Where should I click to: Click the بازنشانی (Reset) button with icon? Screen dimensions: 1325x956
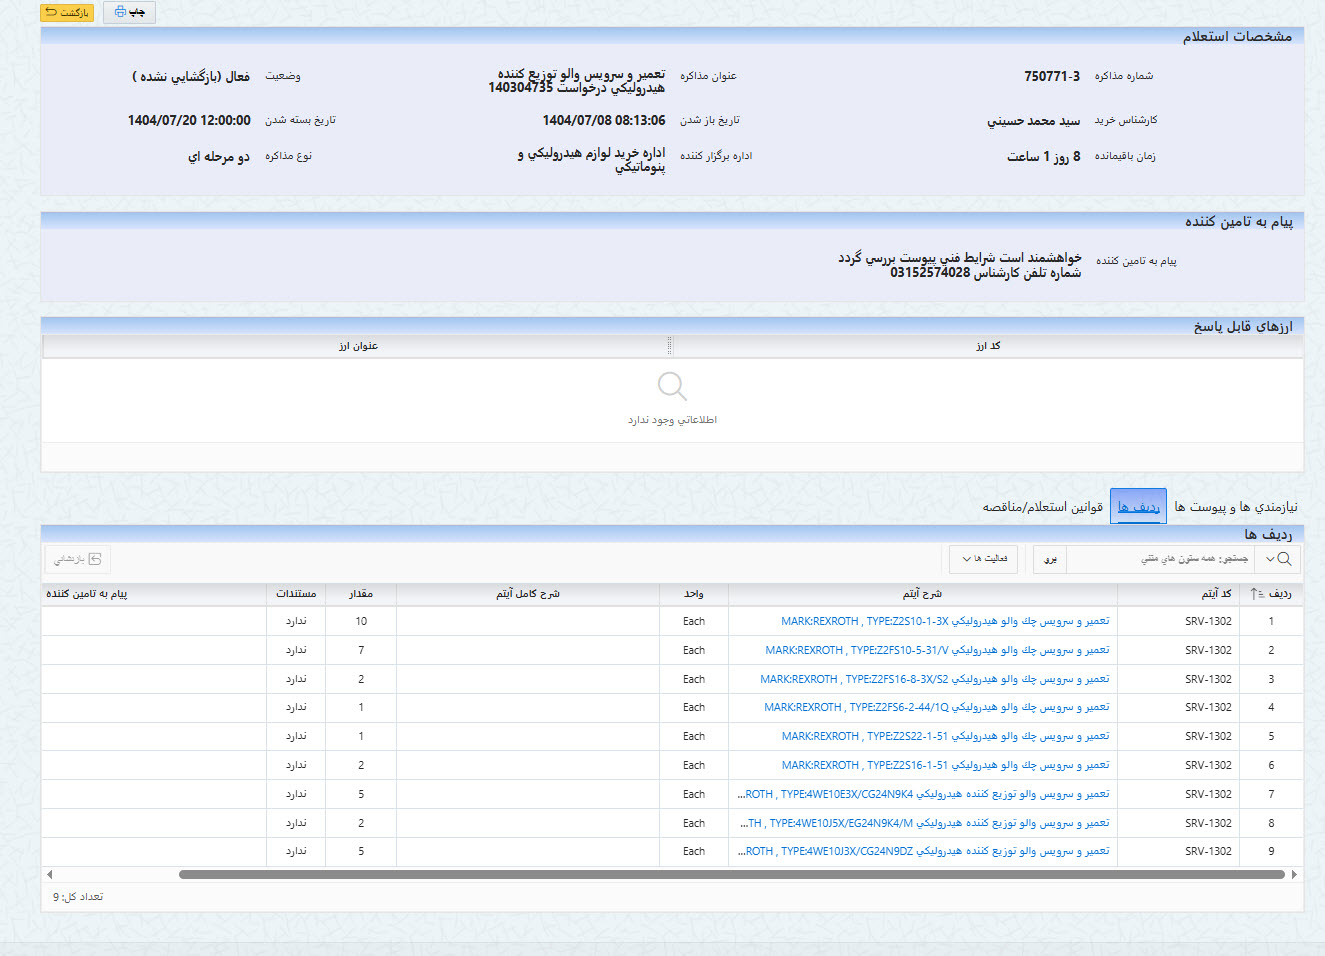point(77,559)
